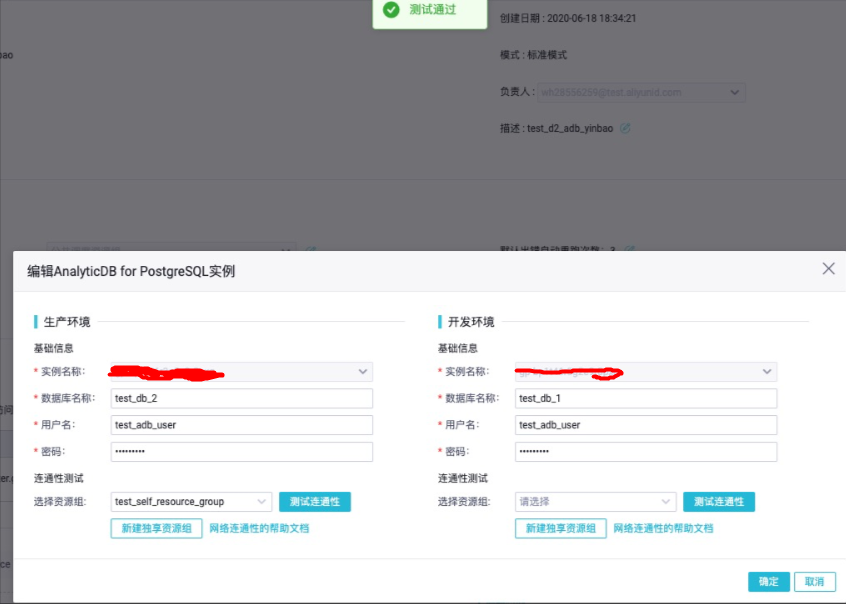
Task: Open the 请选择 resource group dropdown
Action: (x=595, y=502)
